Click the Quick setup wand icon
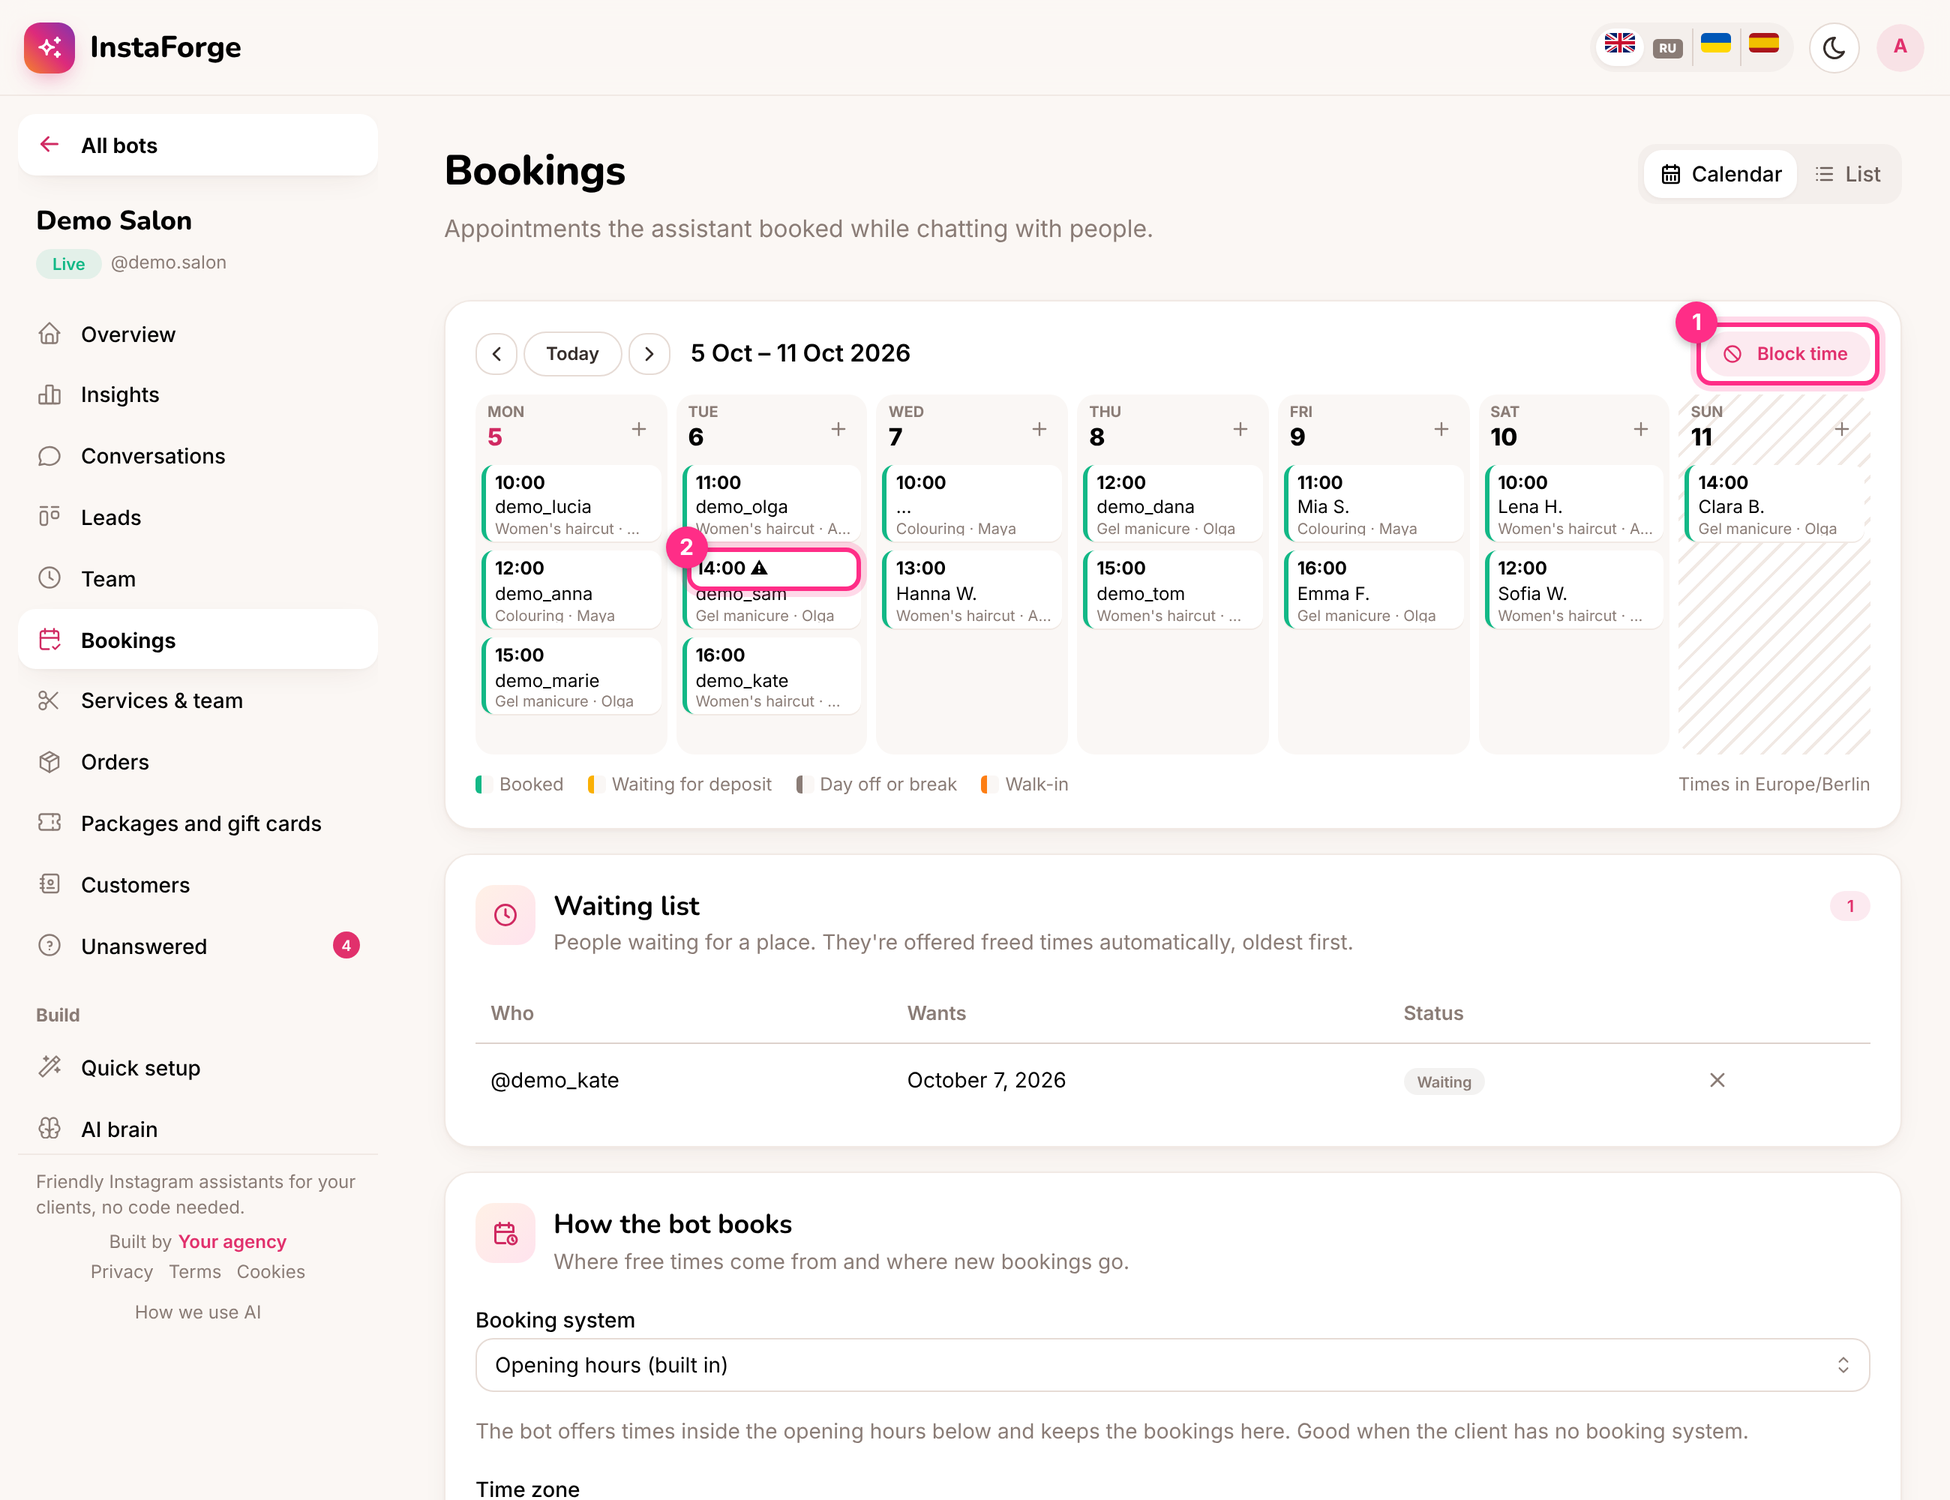Viewport: 1950px width, 1500px height. coord(49,1067)
